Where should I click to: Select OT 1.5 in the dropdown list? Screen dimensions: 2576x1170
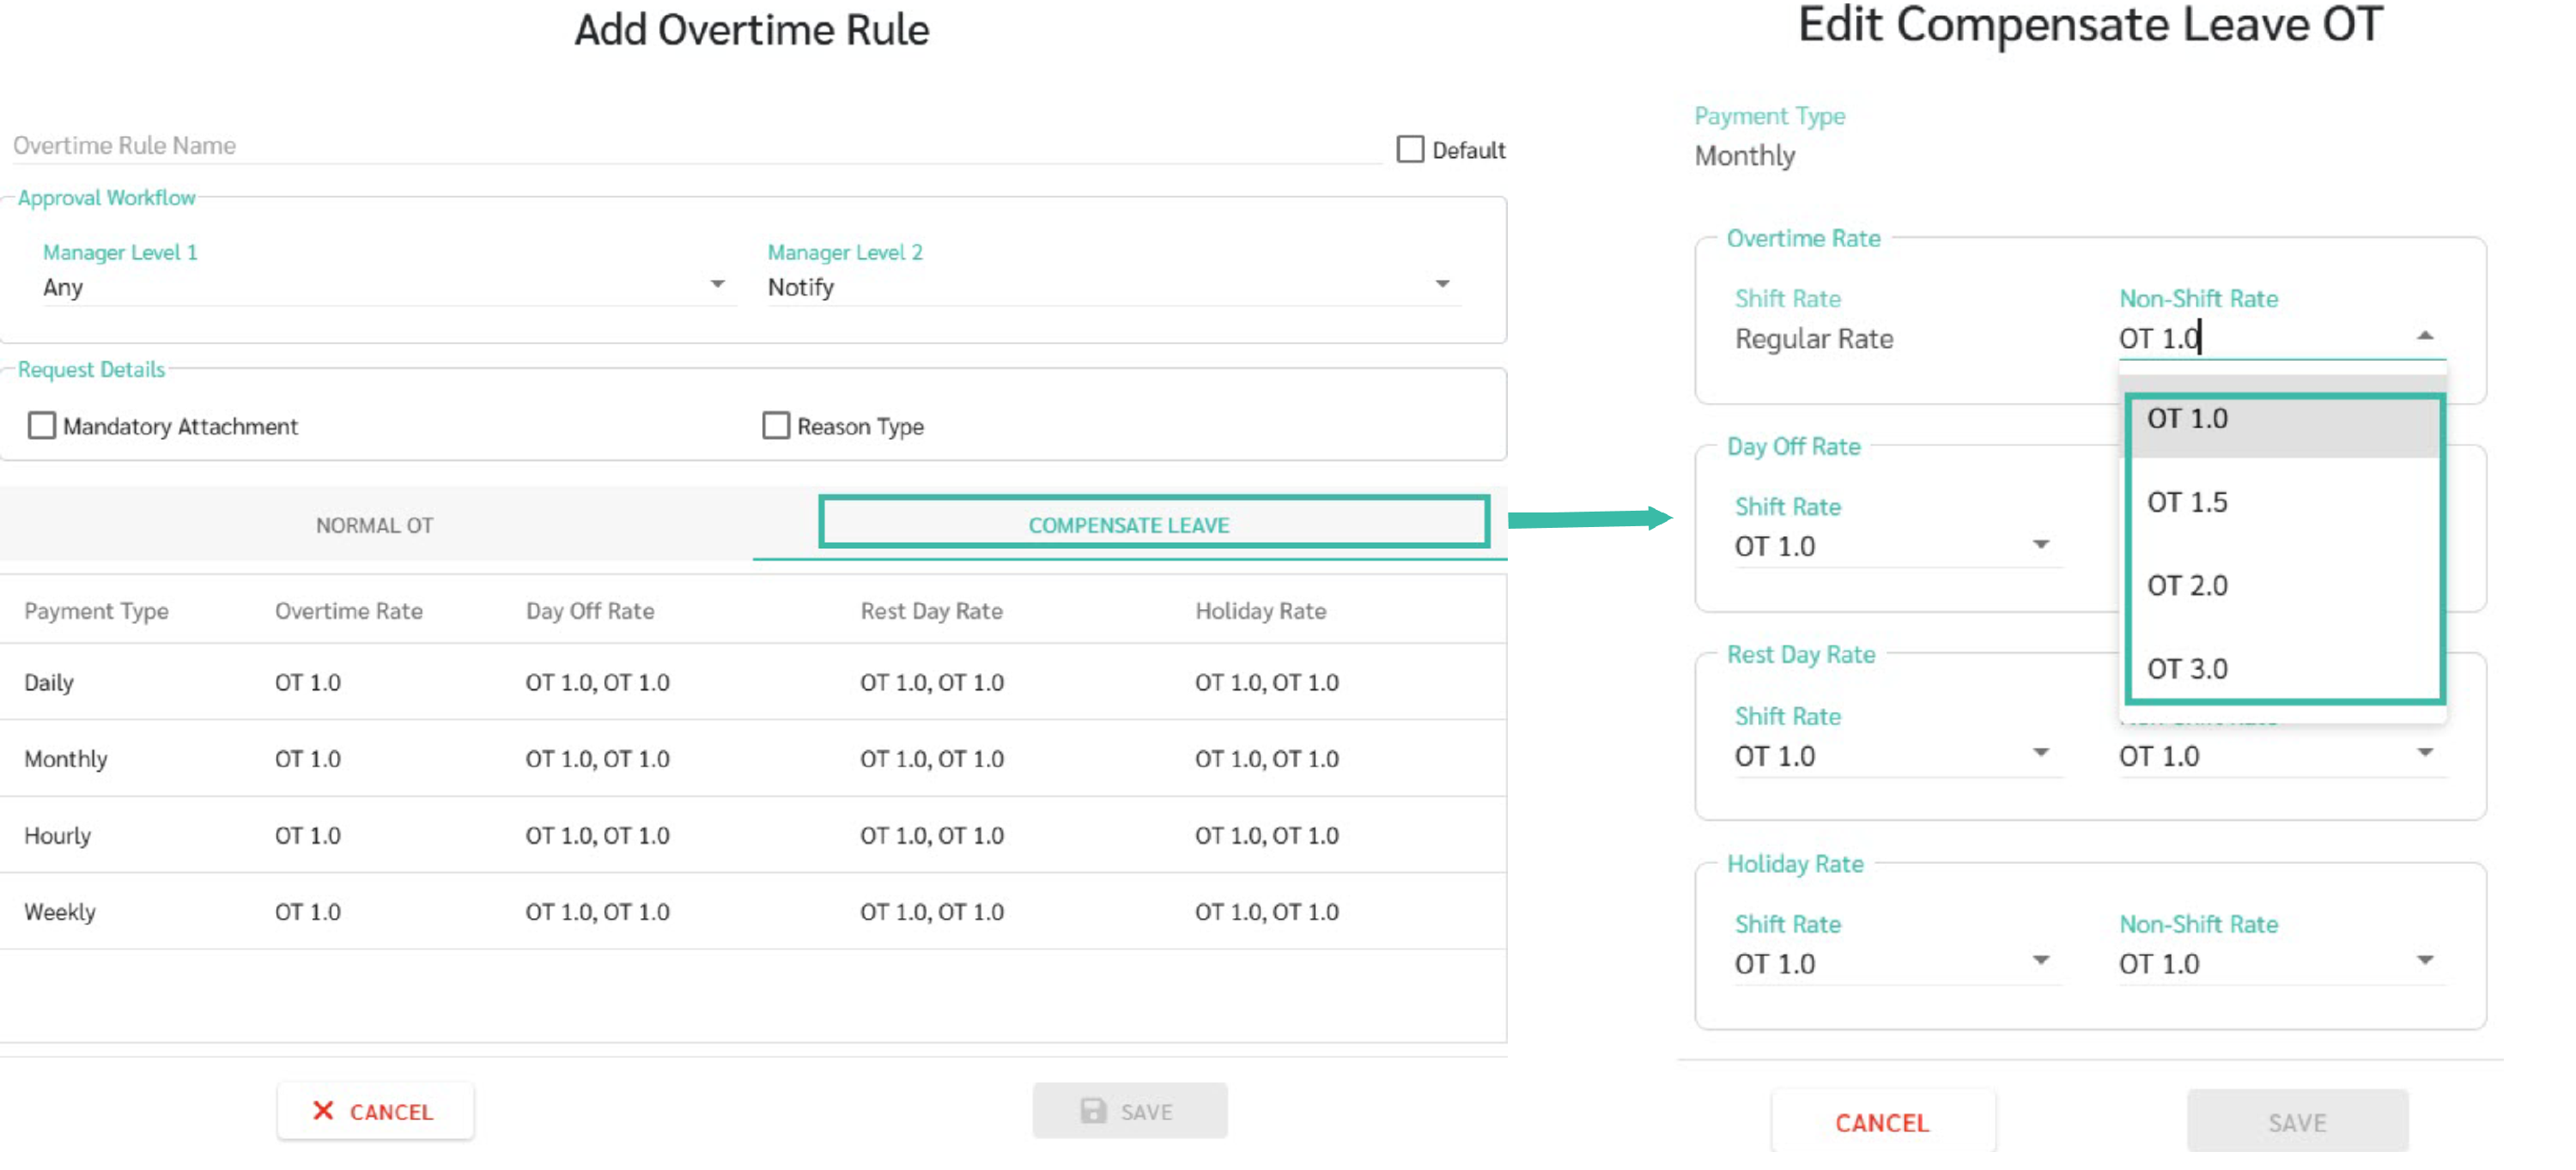coord(2284,502)
